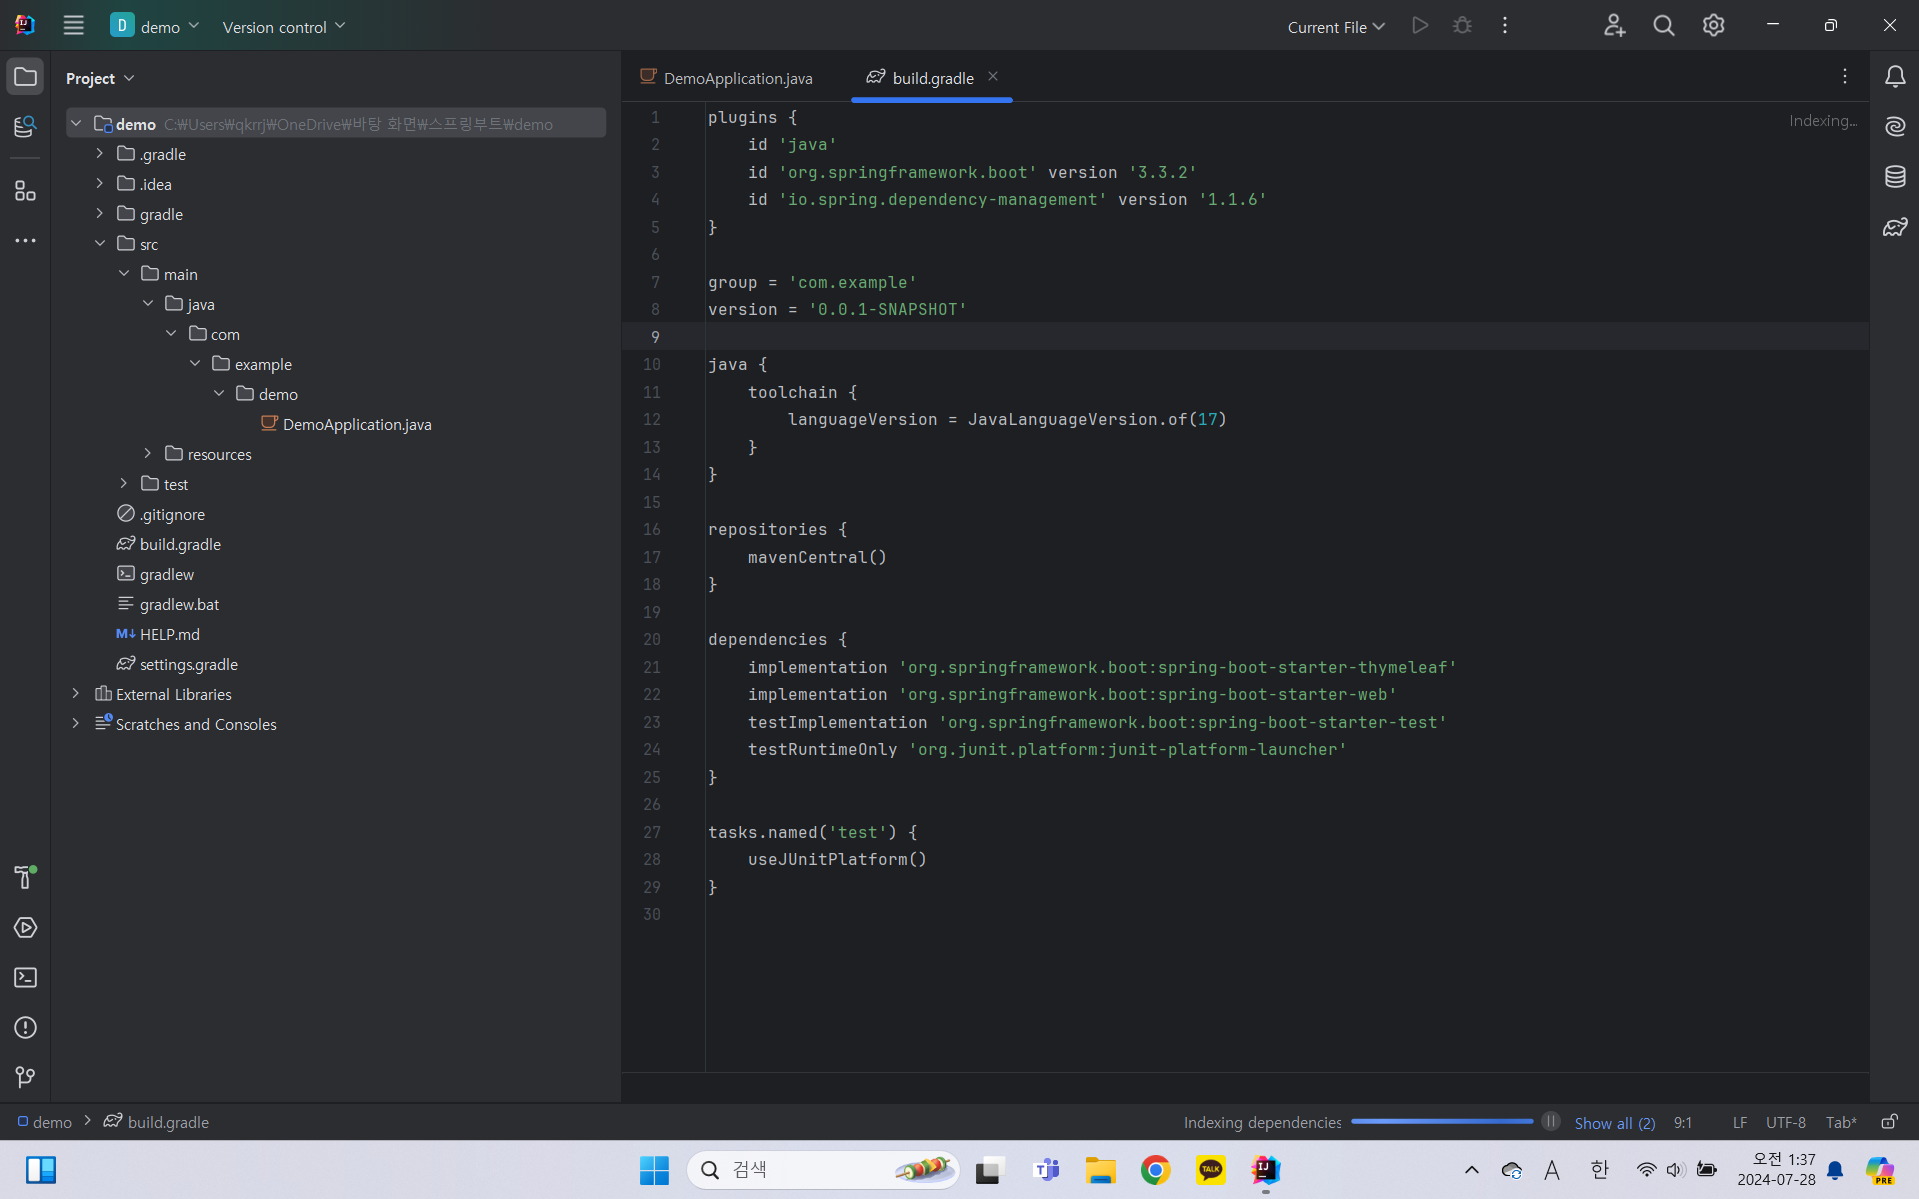Debug the current file
Screen dimensions: 1919x1199
tap(1462, 26)
